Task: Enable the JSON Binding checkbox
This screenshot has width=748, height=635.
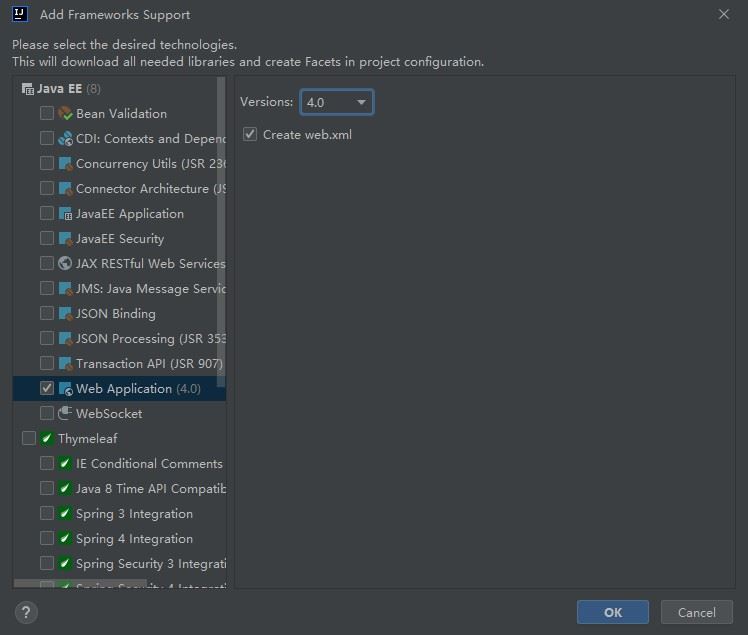Action: pyautogui.click(x=47, y=313)
